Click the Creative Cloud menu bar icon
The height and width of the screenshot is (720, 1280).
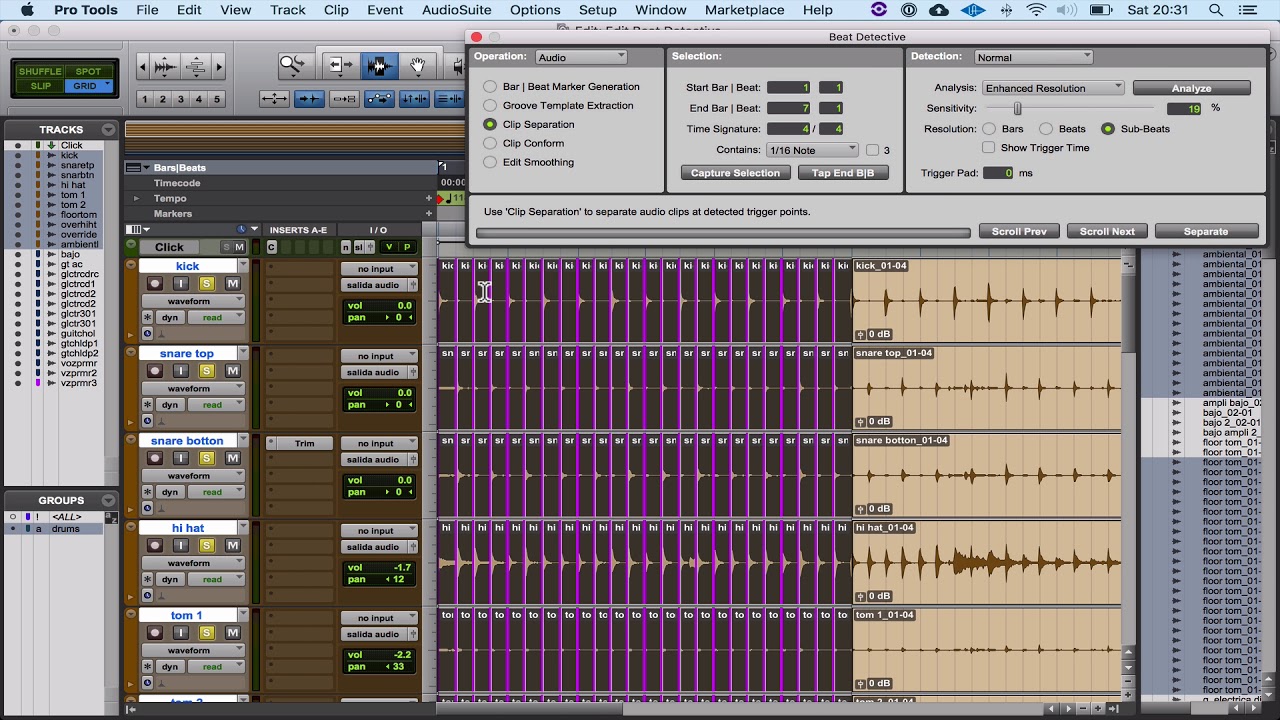tap(938, 10)
